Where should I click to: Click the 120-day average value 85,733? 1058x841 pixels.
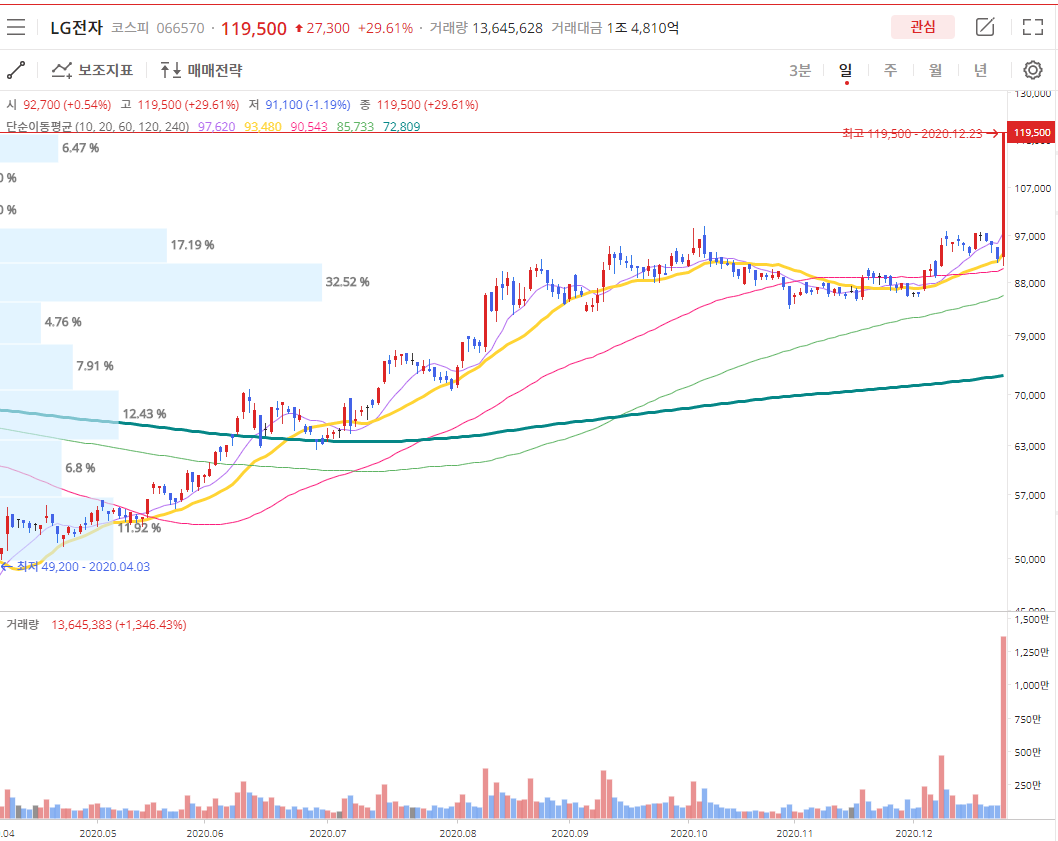click(355, 126)
